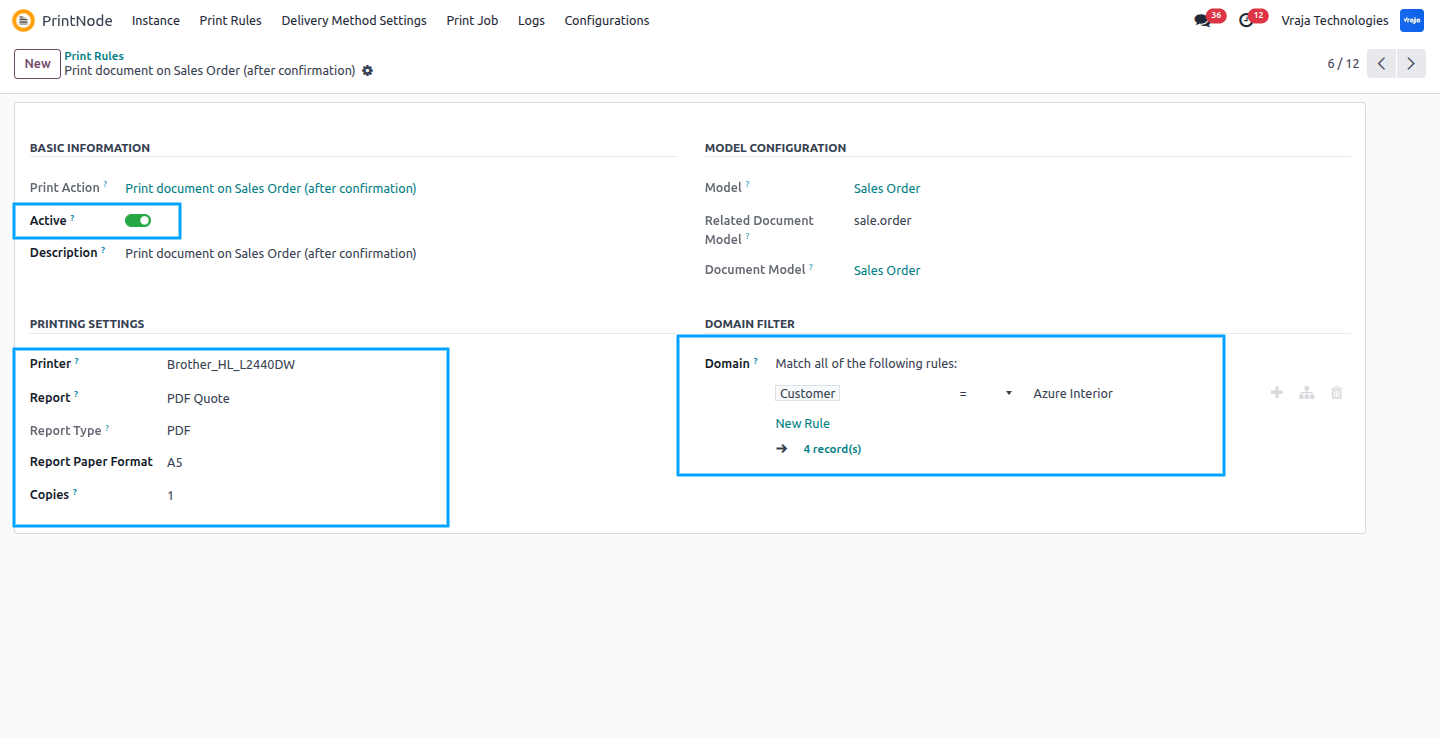Open the gear actions menu beside the title
Viewport: 1440px width, 738px height.
point(367,71)
